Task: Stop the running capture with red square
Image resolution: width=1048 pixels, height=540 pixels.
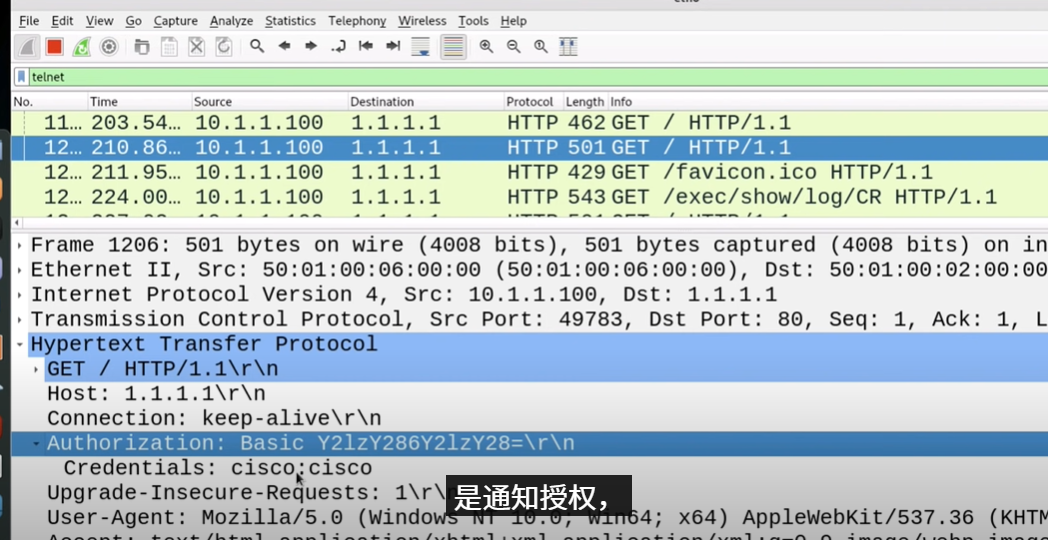Action: click(54, 47)
